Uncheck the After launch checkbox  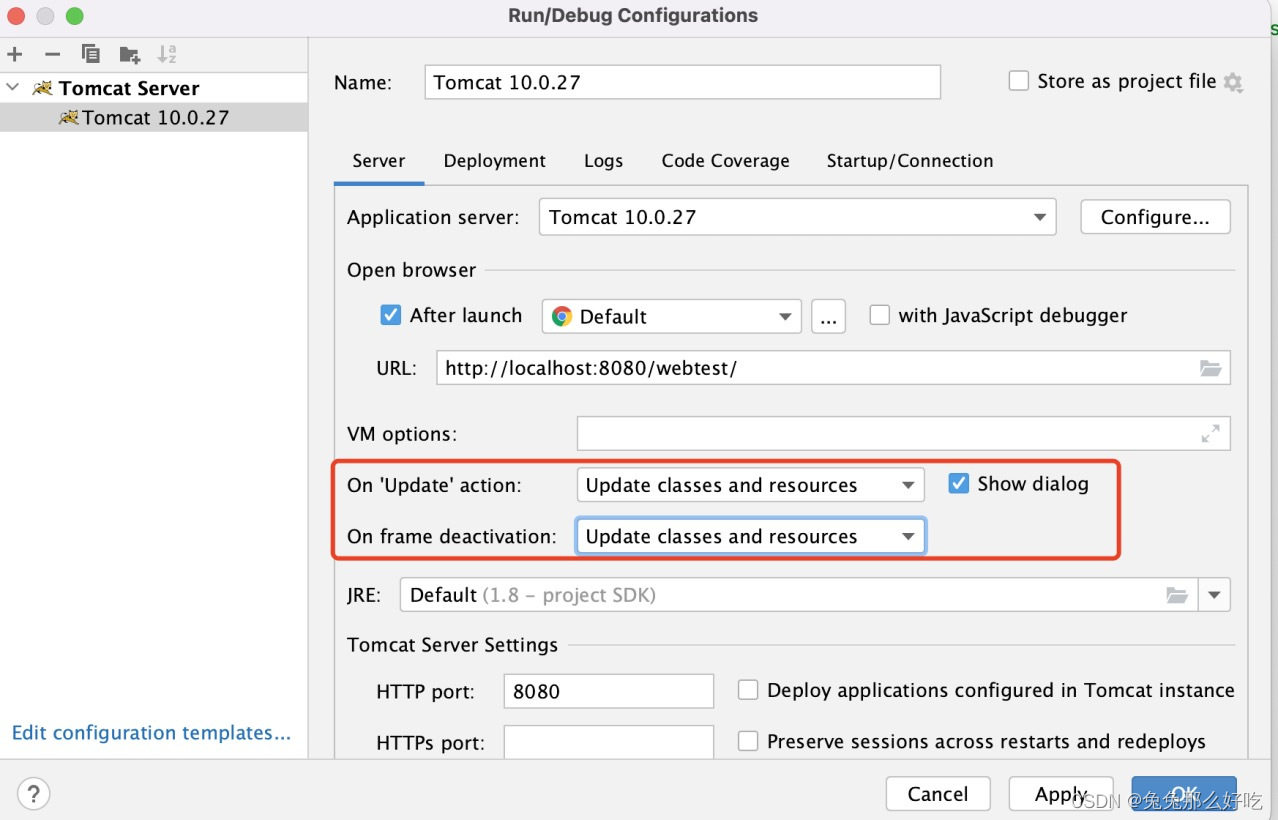(391, 315)
